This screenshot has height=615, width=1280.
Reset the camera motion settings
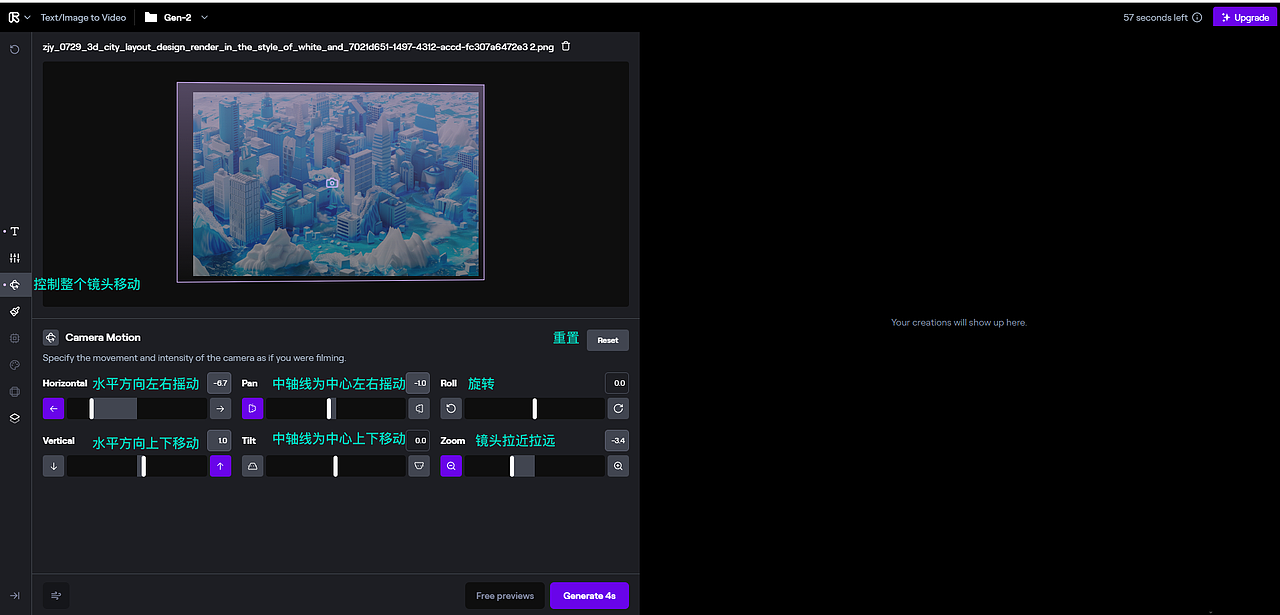click(608, 340)
